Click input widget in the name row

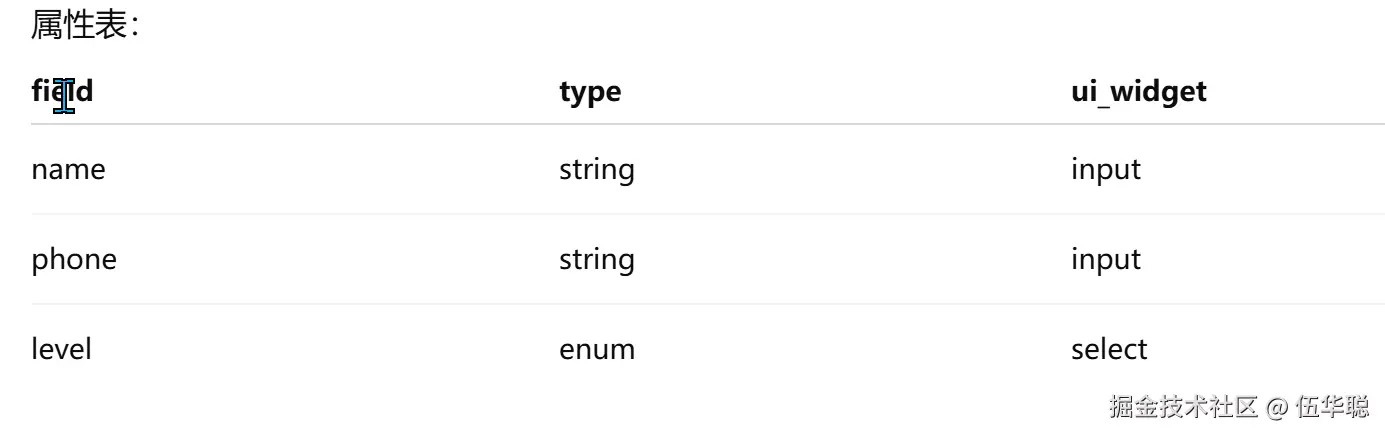[x=1105, y=169]
